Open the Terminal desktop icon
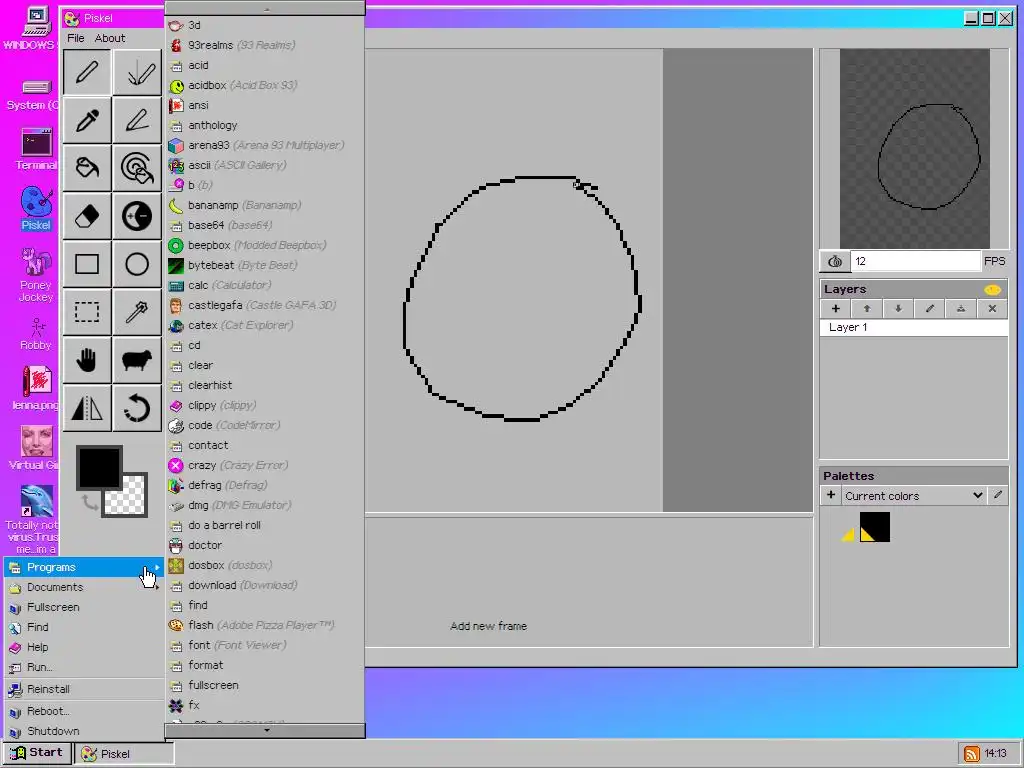 click(36, 150)
